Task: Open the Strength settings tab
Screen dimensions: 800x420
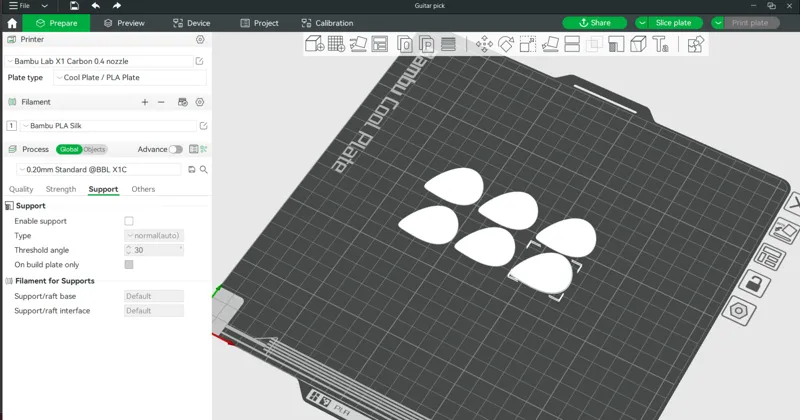Action: pyautogui.click(x=61, y=189)
